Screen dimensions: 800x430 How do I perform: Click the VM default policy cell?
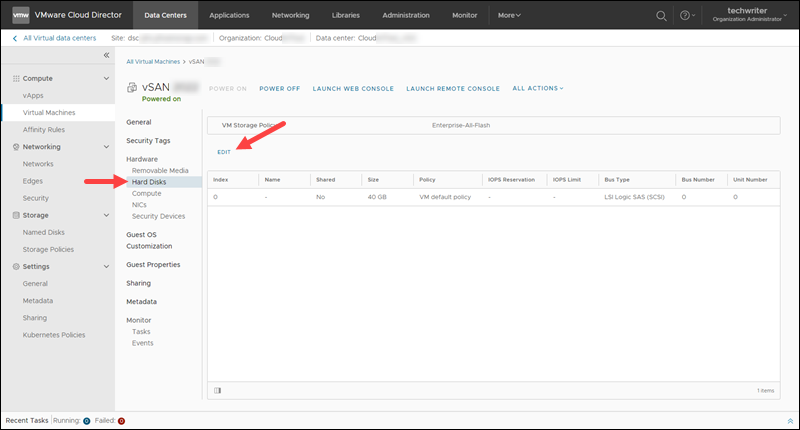pyautogui.click(x=445, y=197)
